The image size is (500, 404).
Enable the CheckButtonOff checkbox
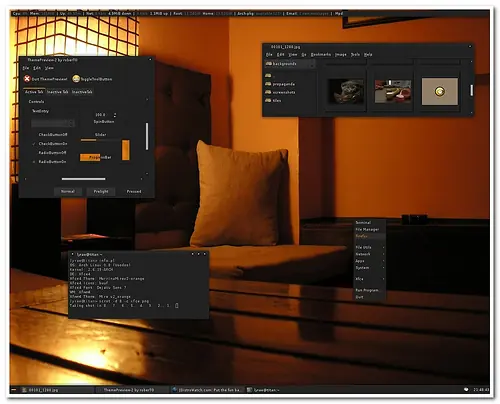tap(34, 135)
